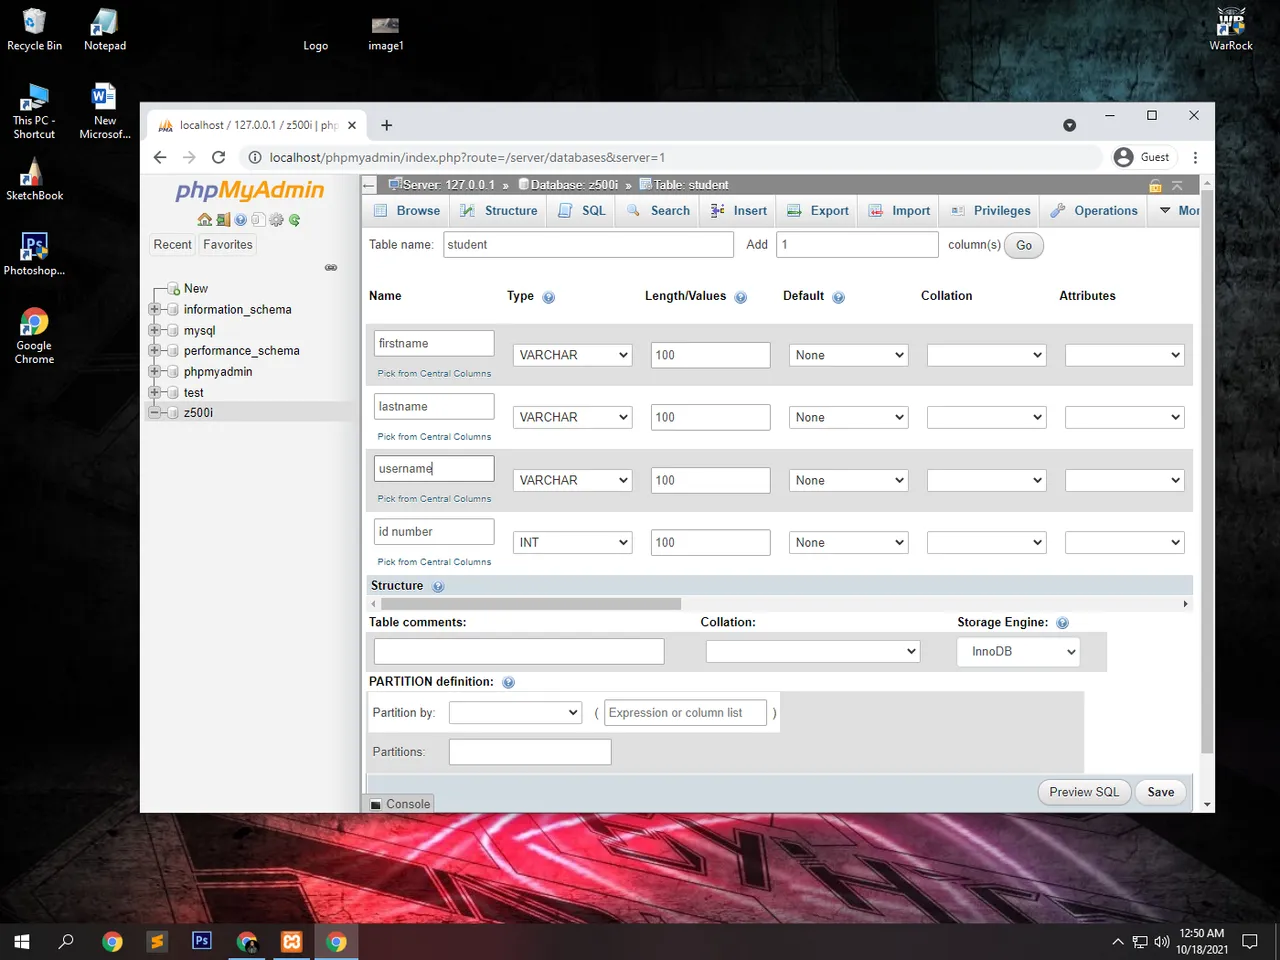
Task: Click the Storage Engine help icon
Action: point(1063,623)
